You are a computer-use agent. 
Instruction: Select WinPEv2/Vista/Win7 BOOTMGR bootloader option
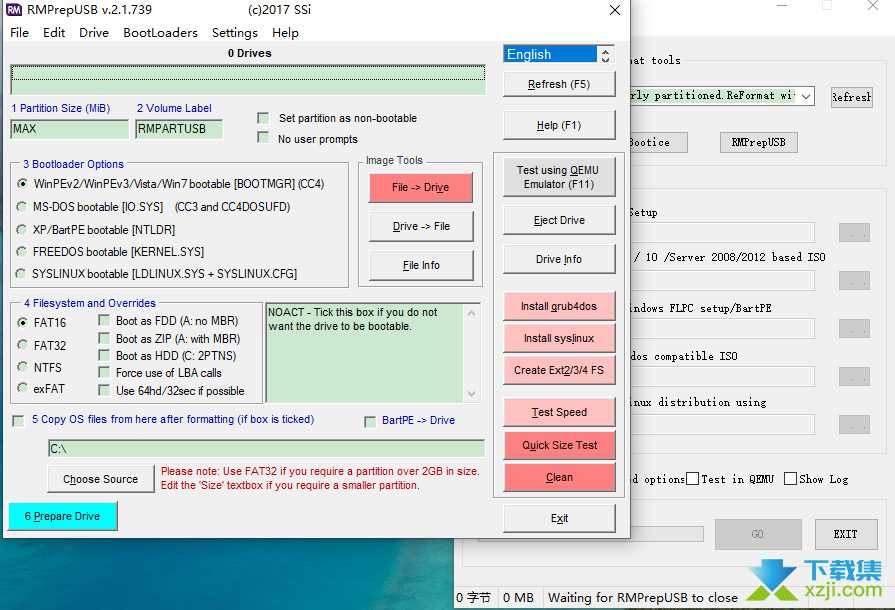click(x=22, y=184)
